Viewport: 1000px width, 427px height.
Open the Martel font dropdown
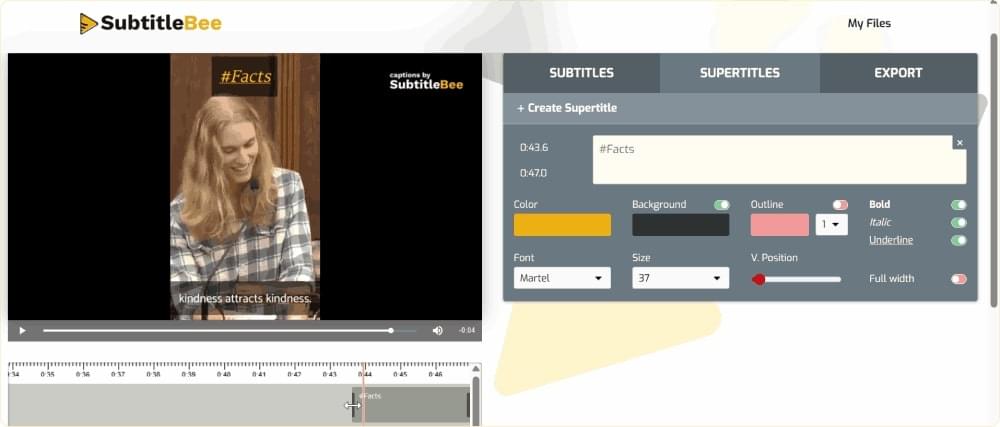(562, 278)
